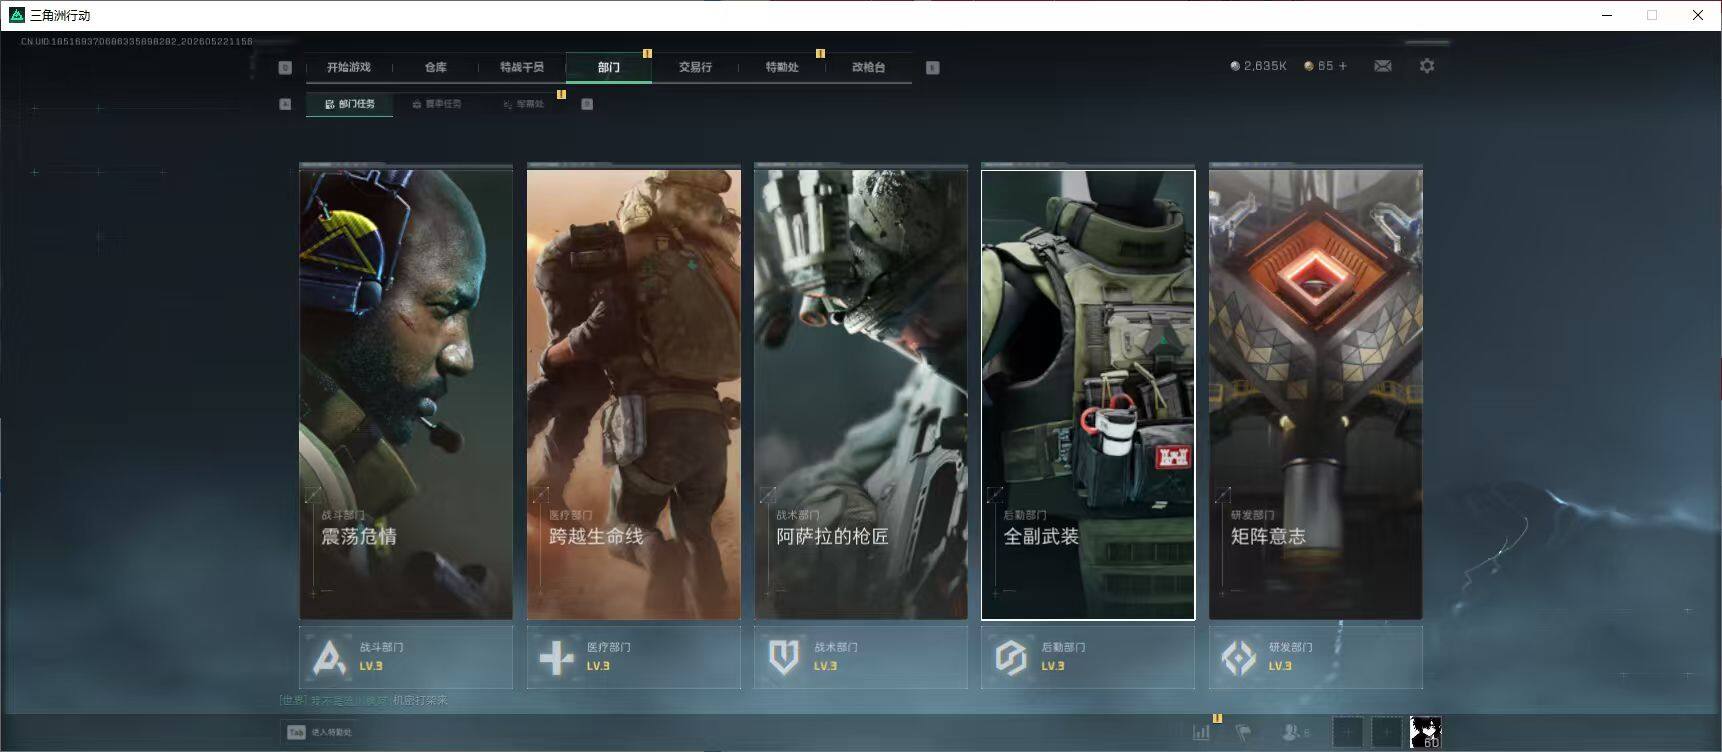This screenshot has width=1722, height=752.
Task: Open the 仓库 tab
Action: [x=435, y=67]
